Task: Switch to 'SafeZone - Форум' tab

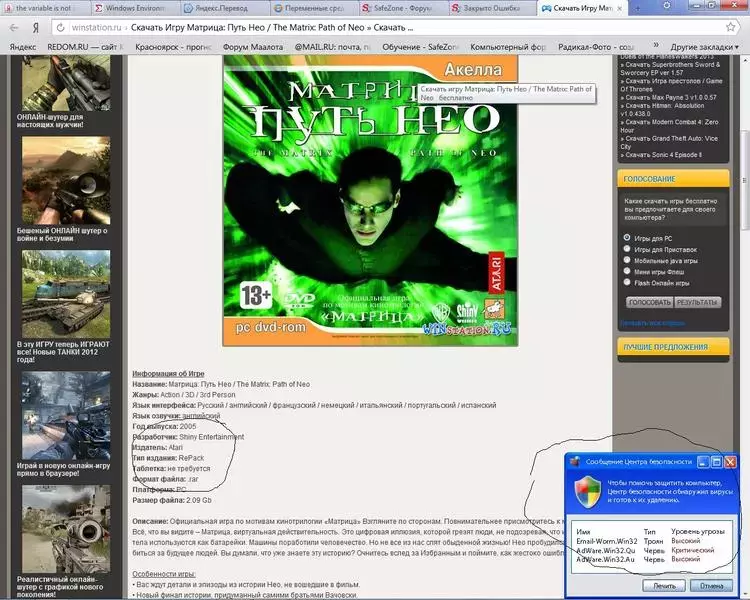Action: pos(403,8)
